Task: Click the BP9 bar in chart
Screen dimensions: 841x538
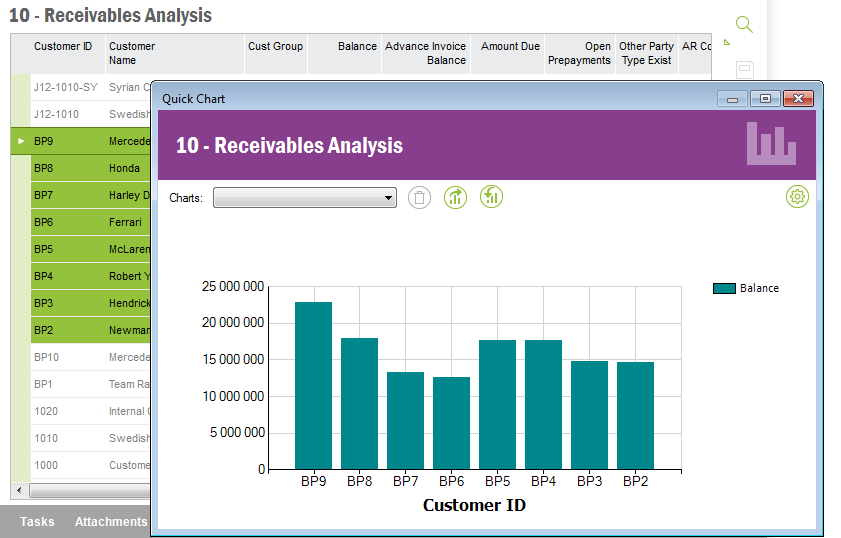Action: pyautogui.click(x=313, y=385)
